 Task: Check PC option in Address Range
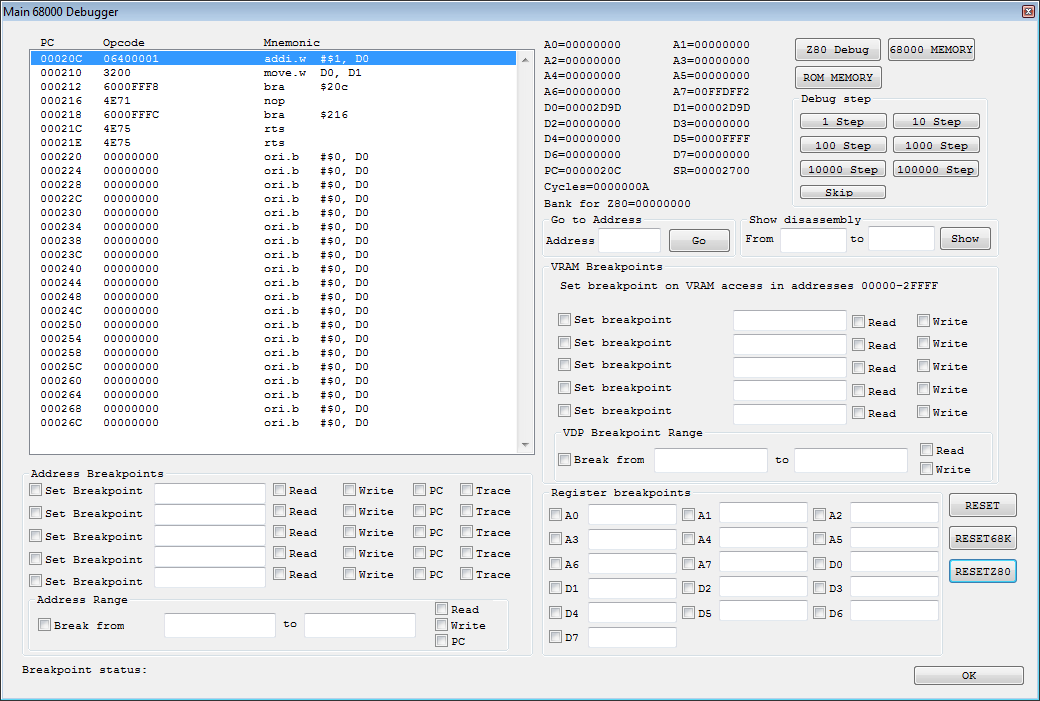pyautogui.click(x=442, y=641)
